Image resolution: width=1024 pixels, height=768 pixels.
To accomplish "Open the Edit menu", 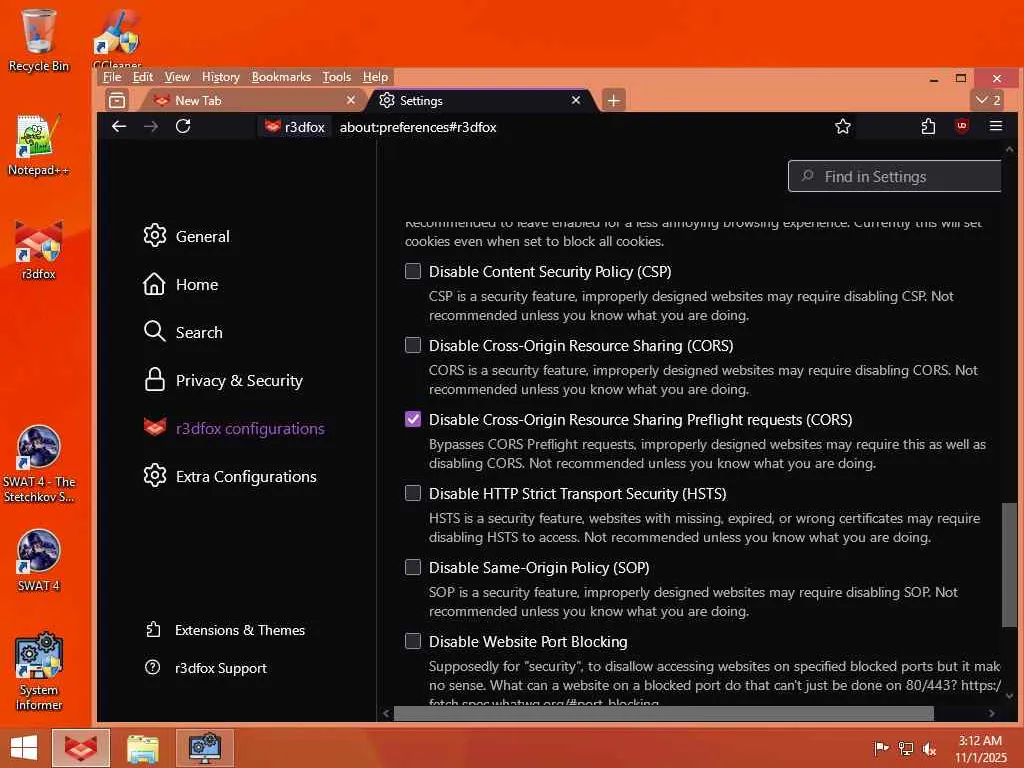I will (142, 77).
